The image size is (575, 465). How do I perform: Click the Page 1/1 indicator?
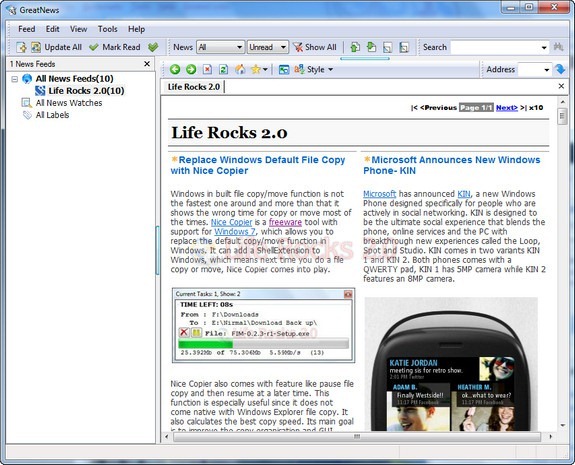click(476, 107)
